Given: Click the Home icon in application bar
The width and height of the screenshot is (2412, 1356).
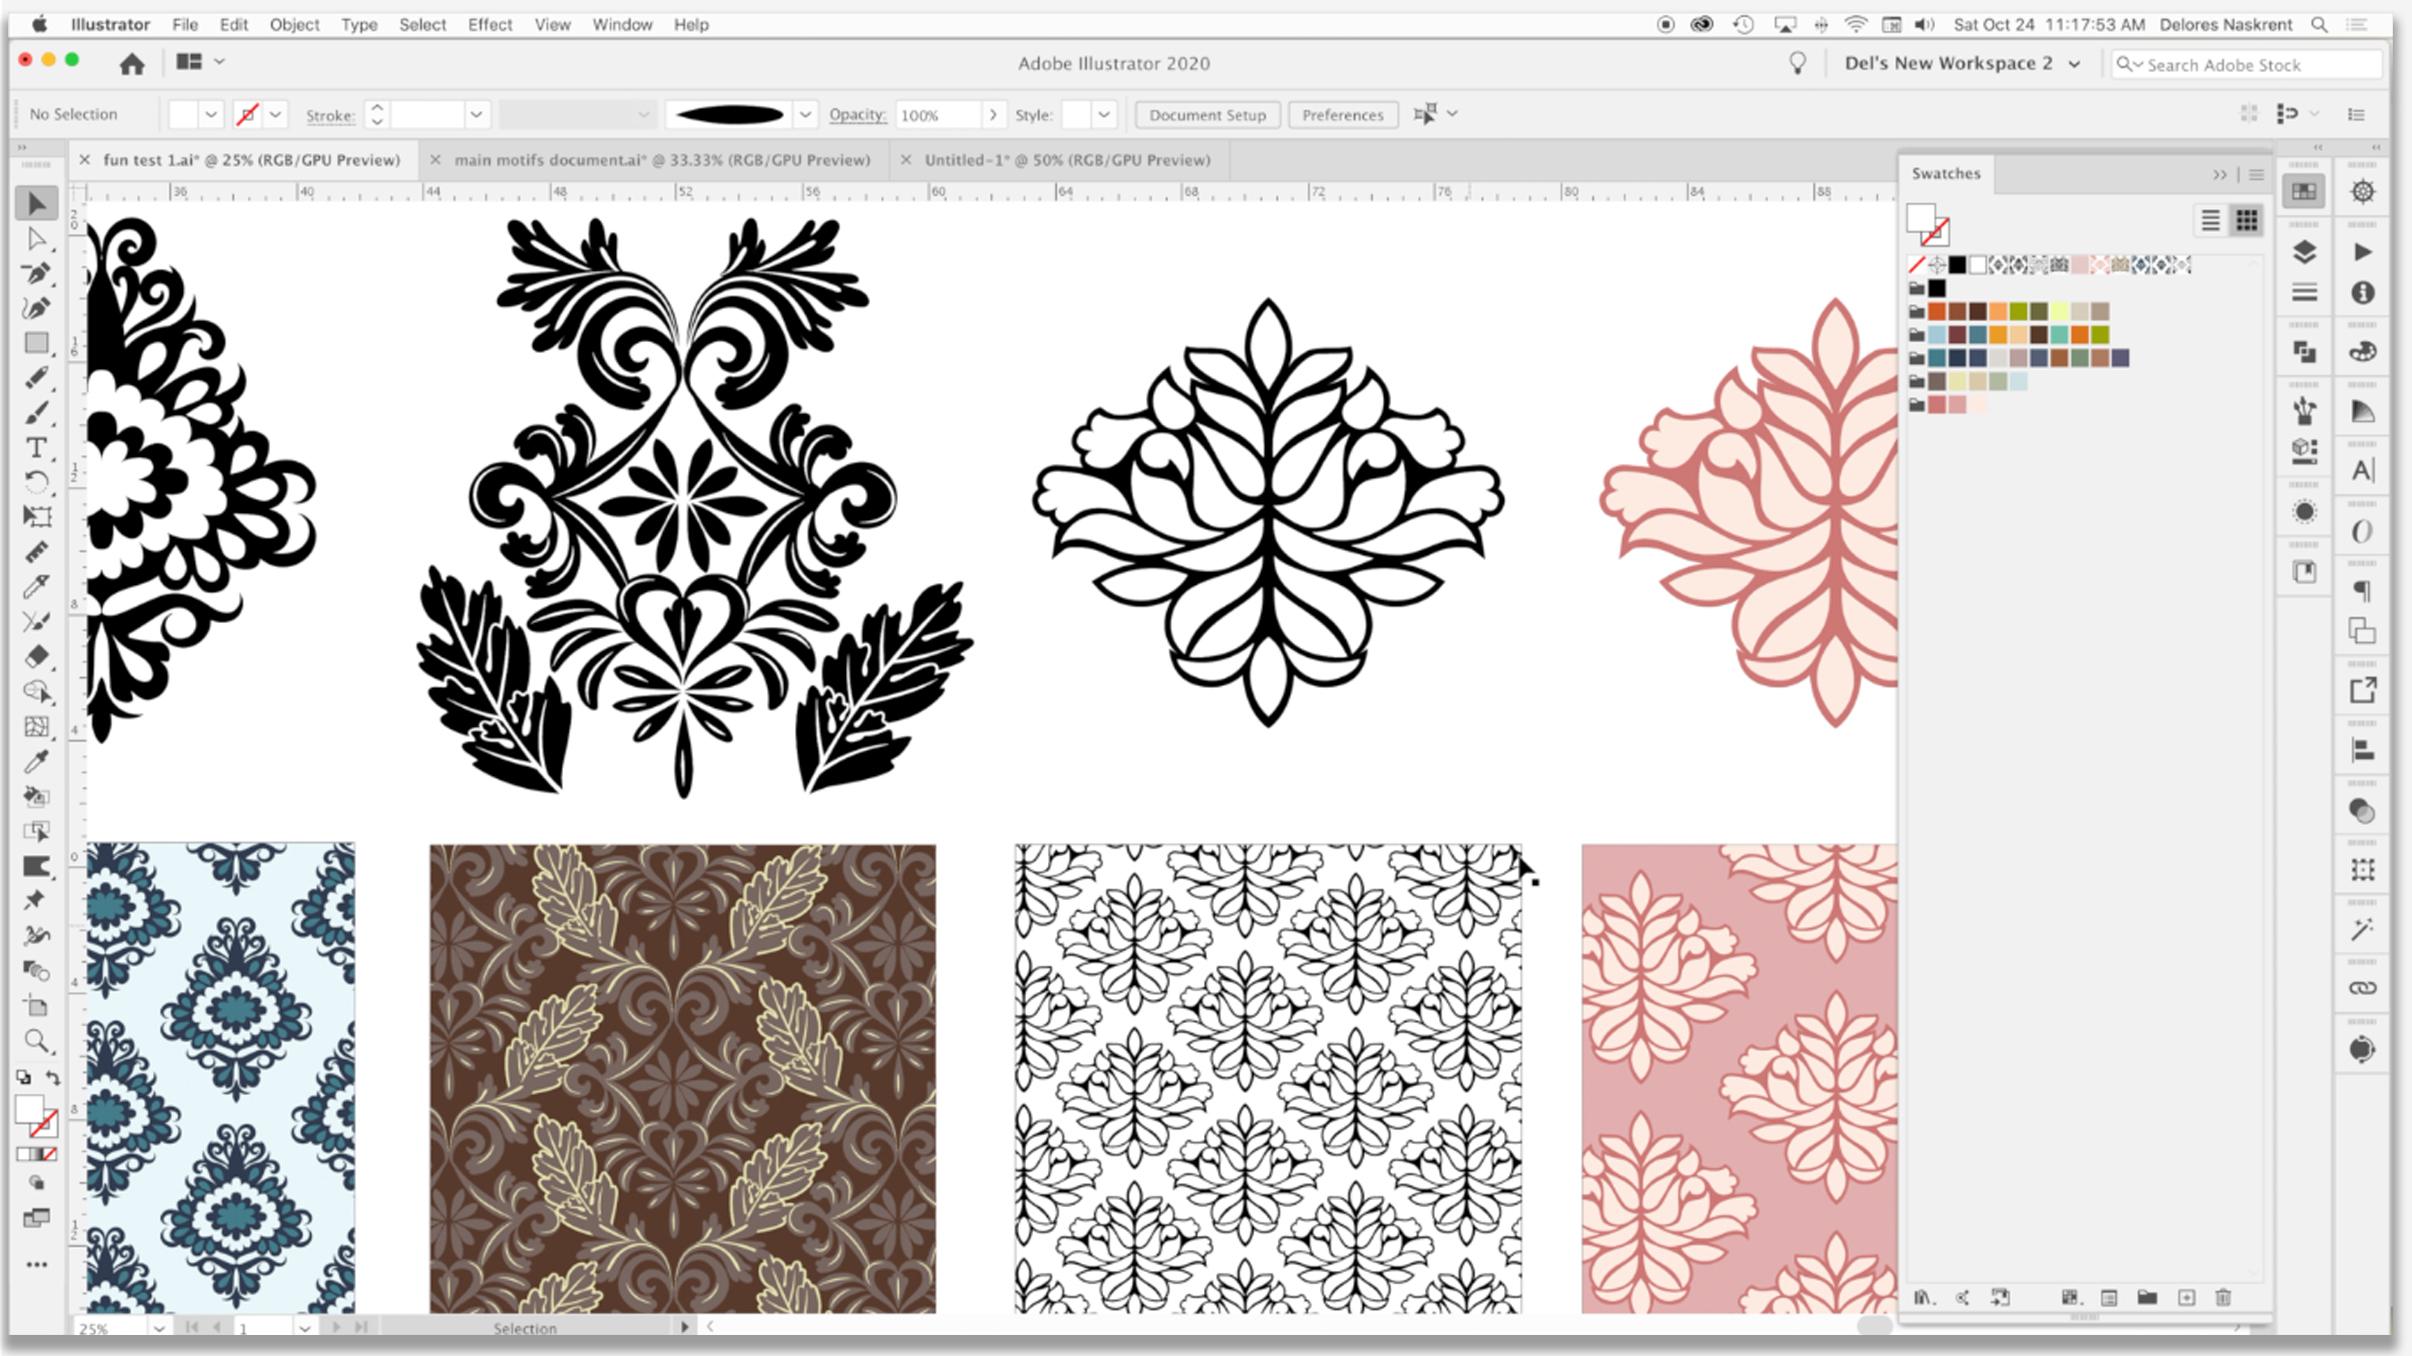Looking at the screenshot, I should tap(131, 65).
